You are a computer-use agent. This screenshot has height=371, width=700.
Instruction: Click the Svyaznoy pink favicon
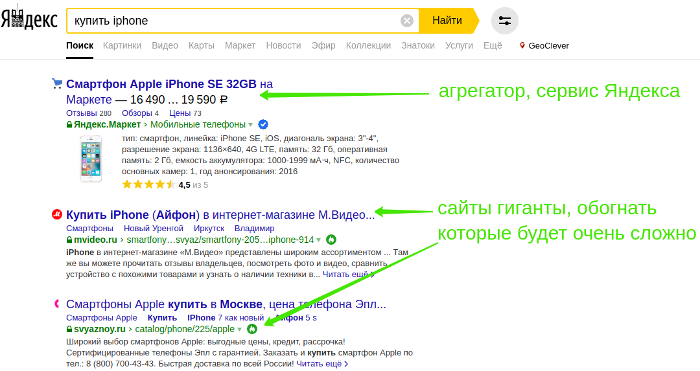tap(57, 304)
